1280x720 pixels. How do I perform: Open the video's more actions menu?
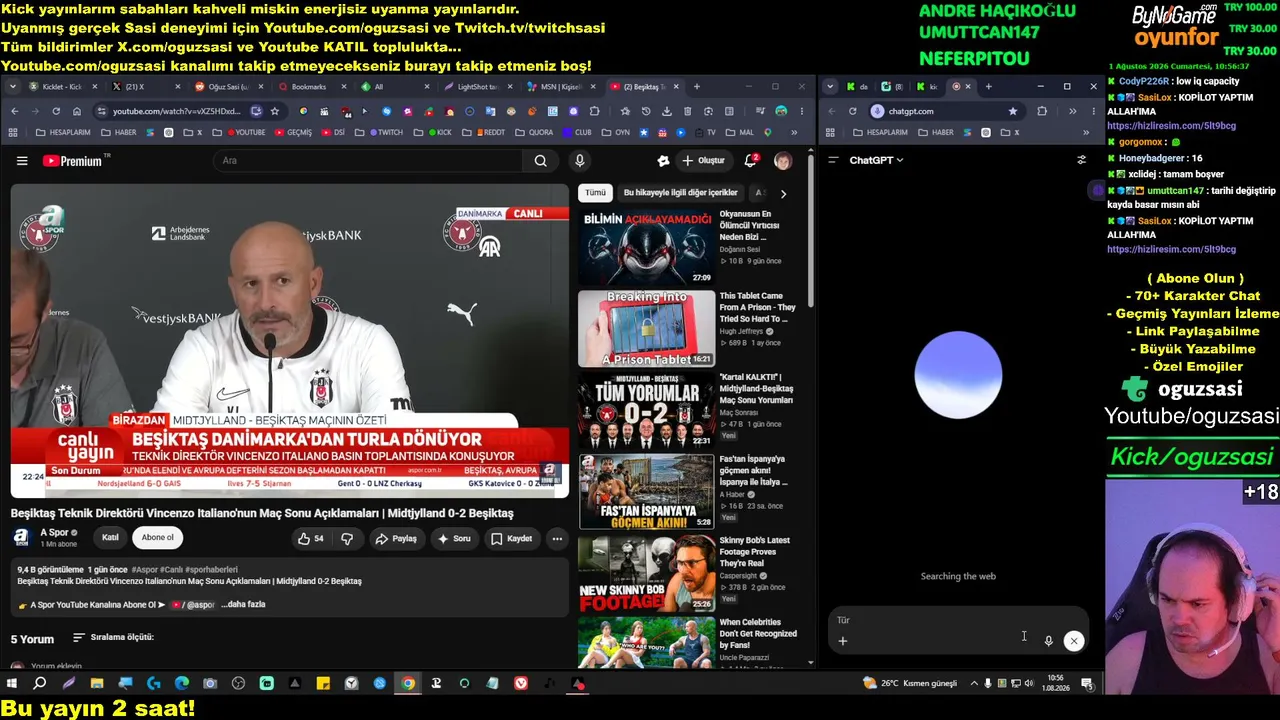point(557,538)
